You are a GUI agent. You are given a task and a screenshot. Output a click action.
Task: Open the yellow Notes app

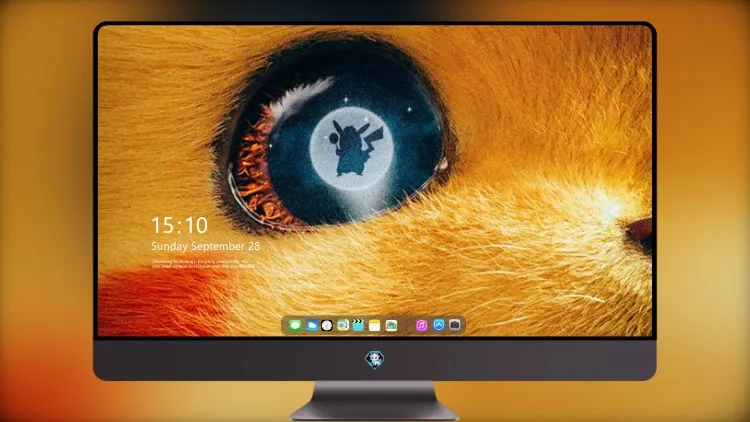(375, 325)
